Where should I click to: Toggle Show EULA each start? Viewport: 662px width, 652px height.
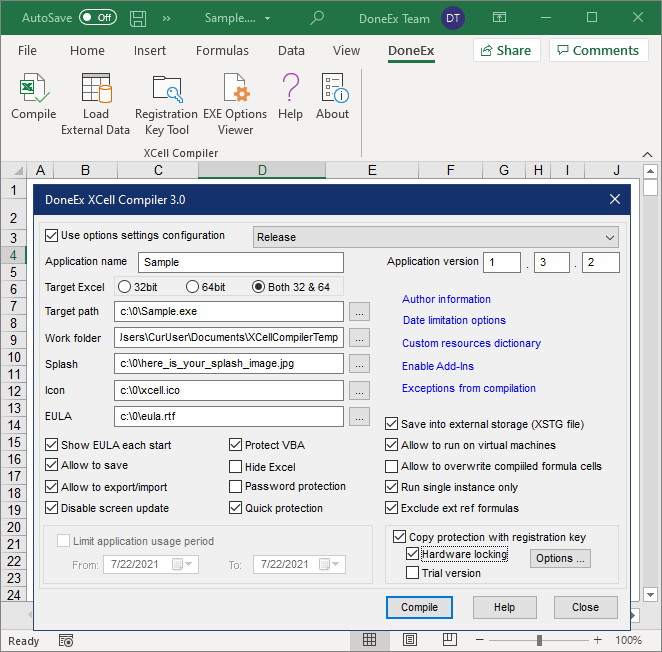[x=52, y=445]
